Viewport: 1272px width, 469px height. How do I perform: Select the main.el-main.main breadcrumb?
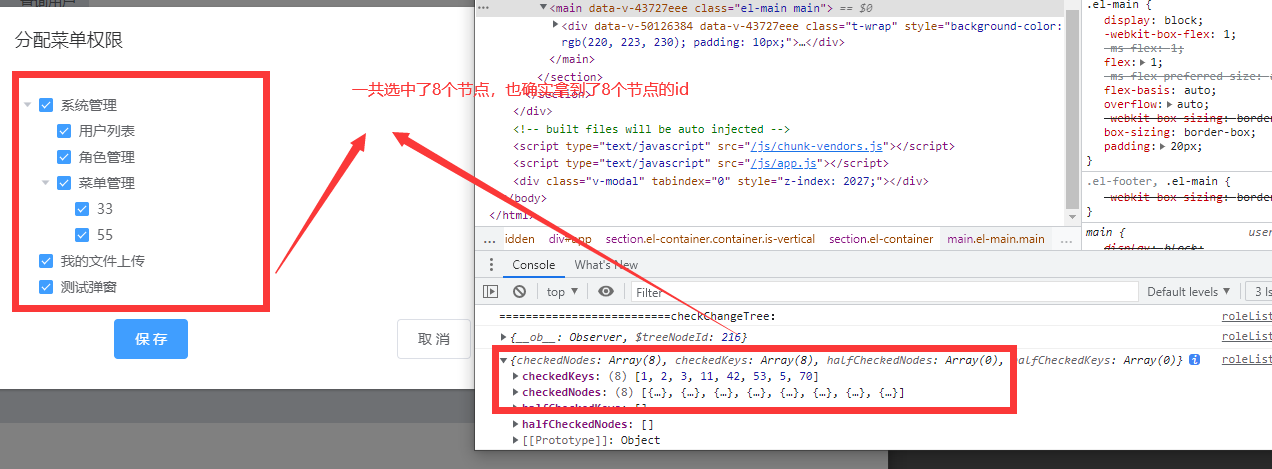(x=996, y=239)
